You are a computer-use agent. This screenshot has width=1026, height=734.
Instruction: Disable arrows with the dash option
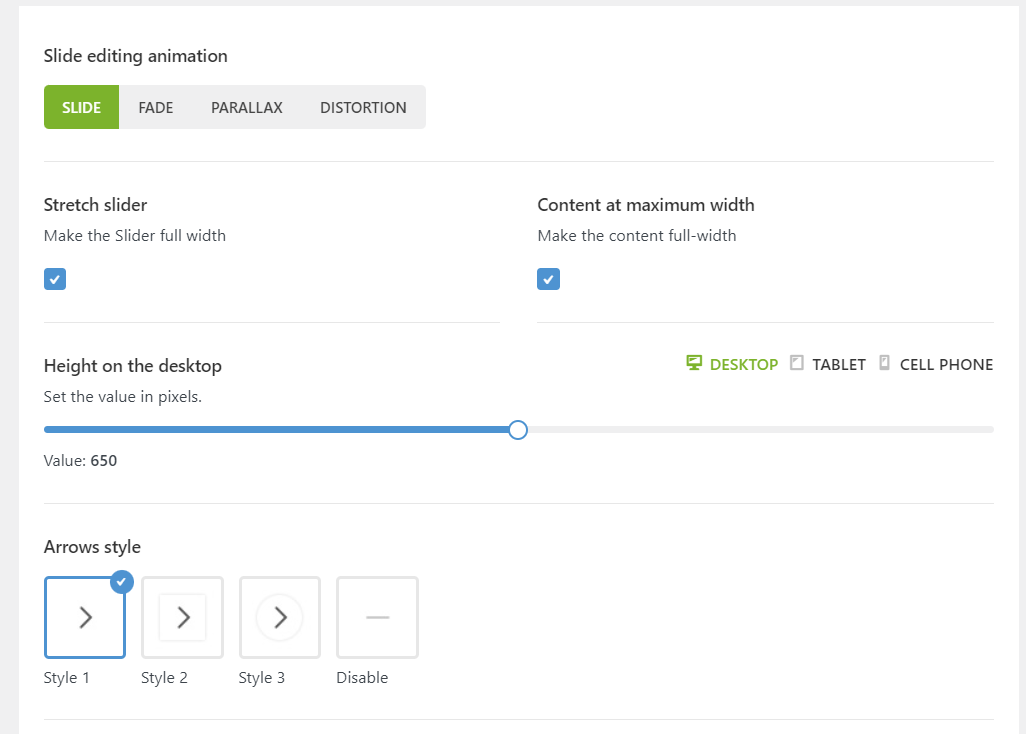point(377,618)
